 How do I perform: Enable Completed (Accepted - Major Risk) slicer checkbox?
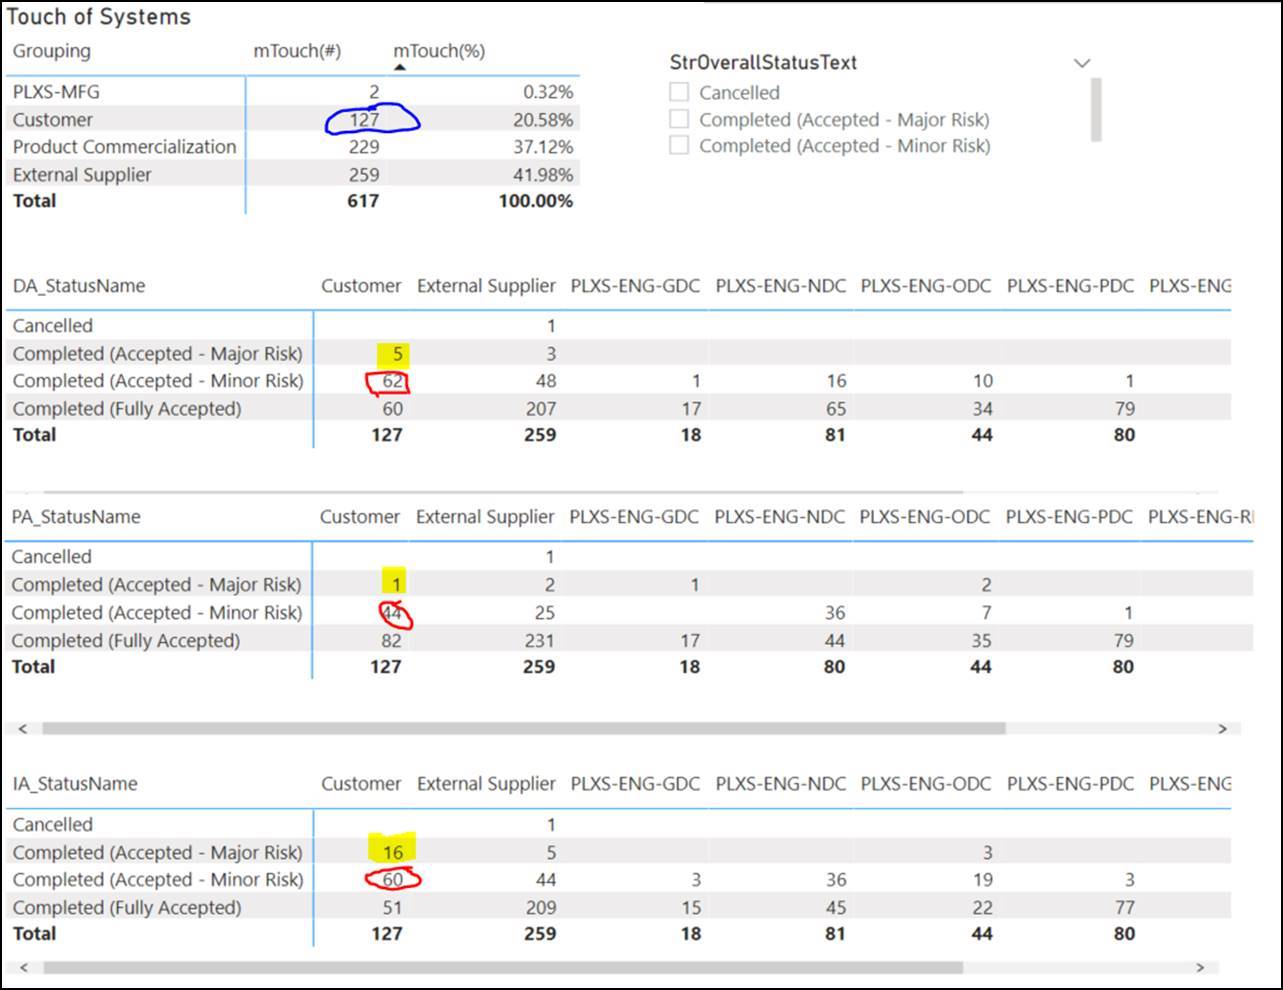pyautogui.click(x=679, y=119)
